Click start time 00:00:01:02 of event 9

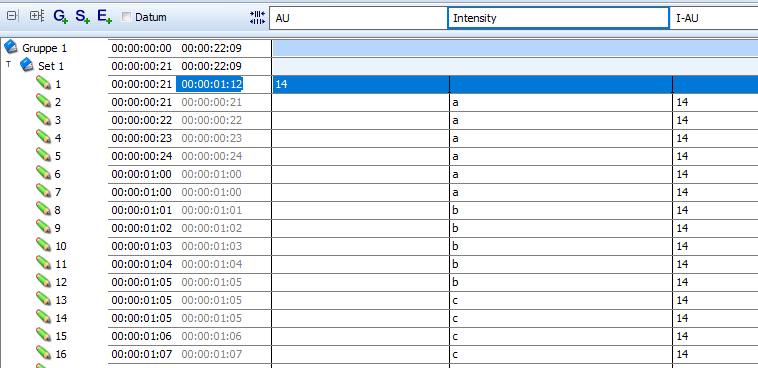click(x=141, y=228)
